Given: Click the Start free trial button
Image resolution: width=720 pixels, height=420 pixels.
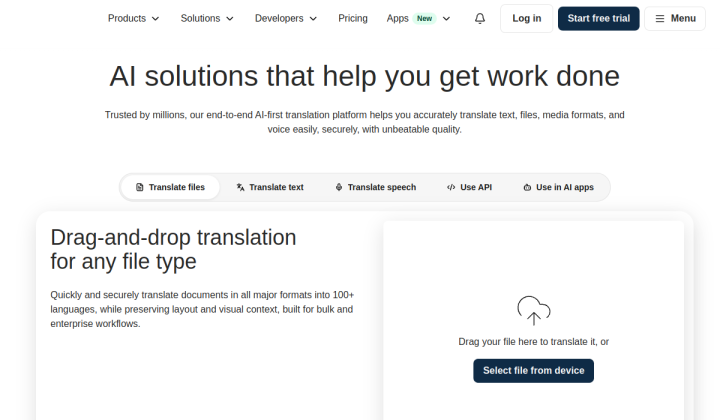Looking at the screenshot, I should pyautogui.click(x=598, y=18).
